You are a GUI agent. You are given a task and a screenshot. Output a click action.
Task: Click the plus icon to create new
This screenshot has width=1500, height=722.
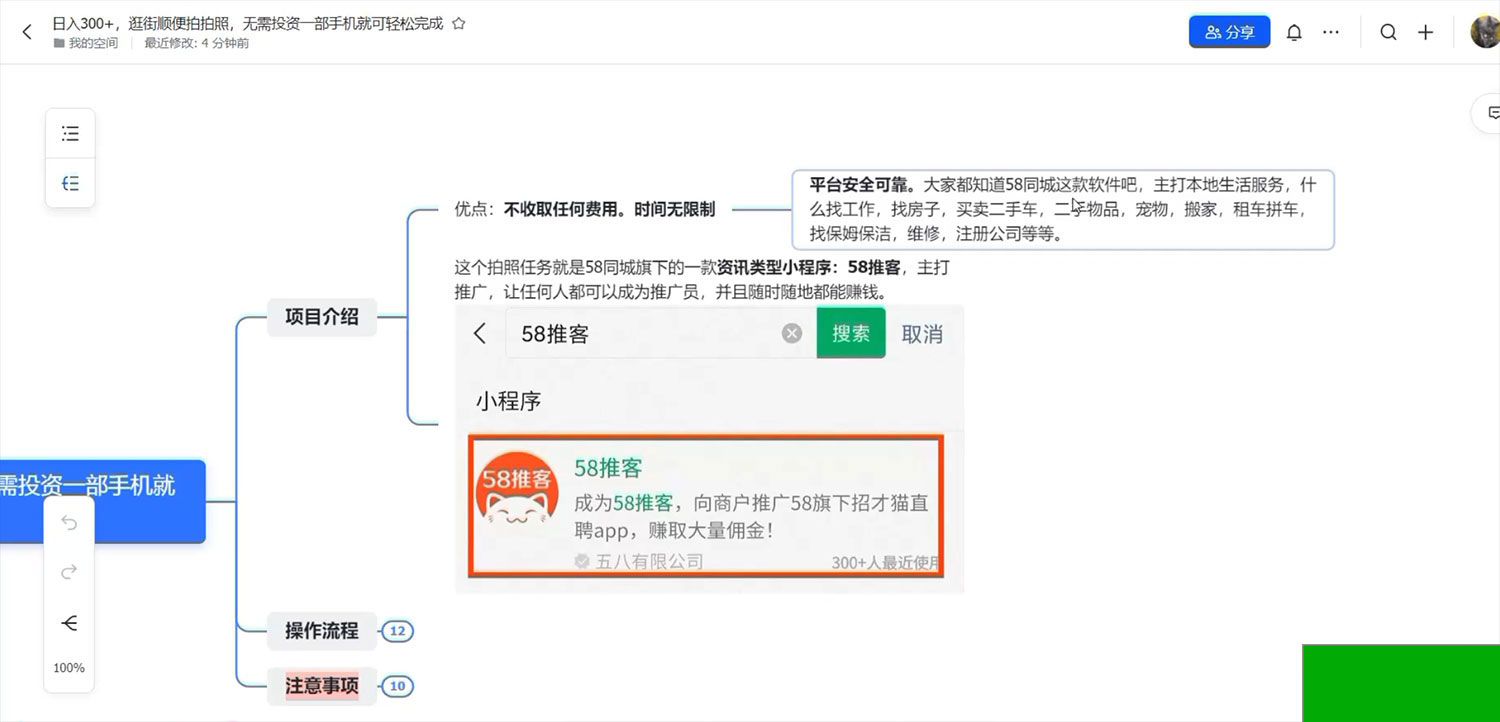click(1426, 32)
